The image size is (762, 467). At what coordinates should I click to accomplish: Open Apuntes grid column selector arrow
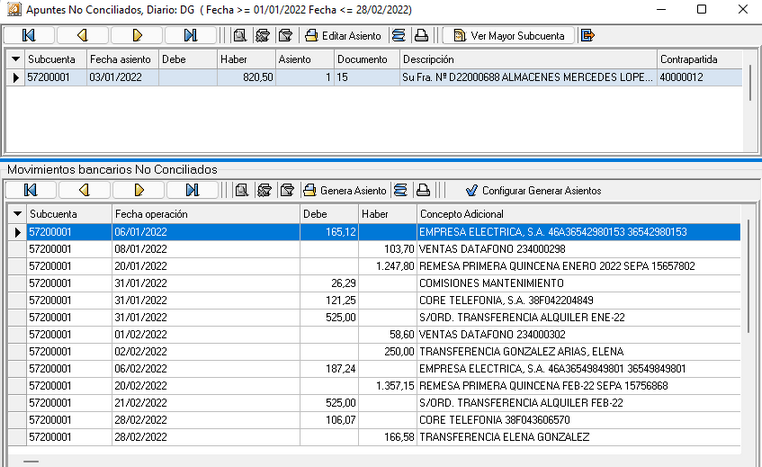point(16,59)
